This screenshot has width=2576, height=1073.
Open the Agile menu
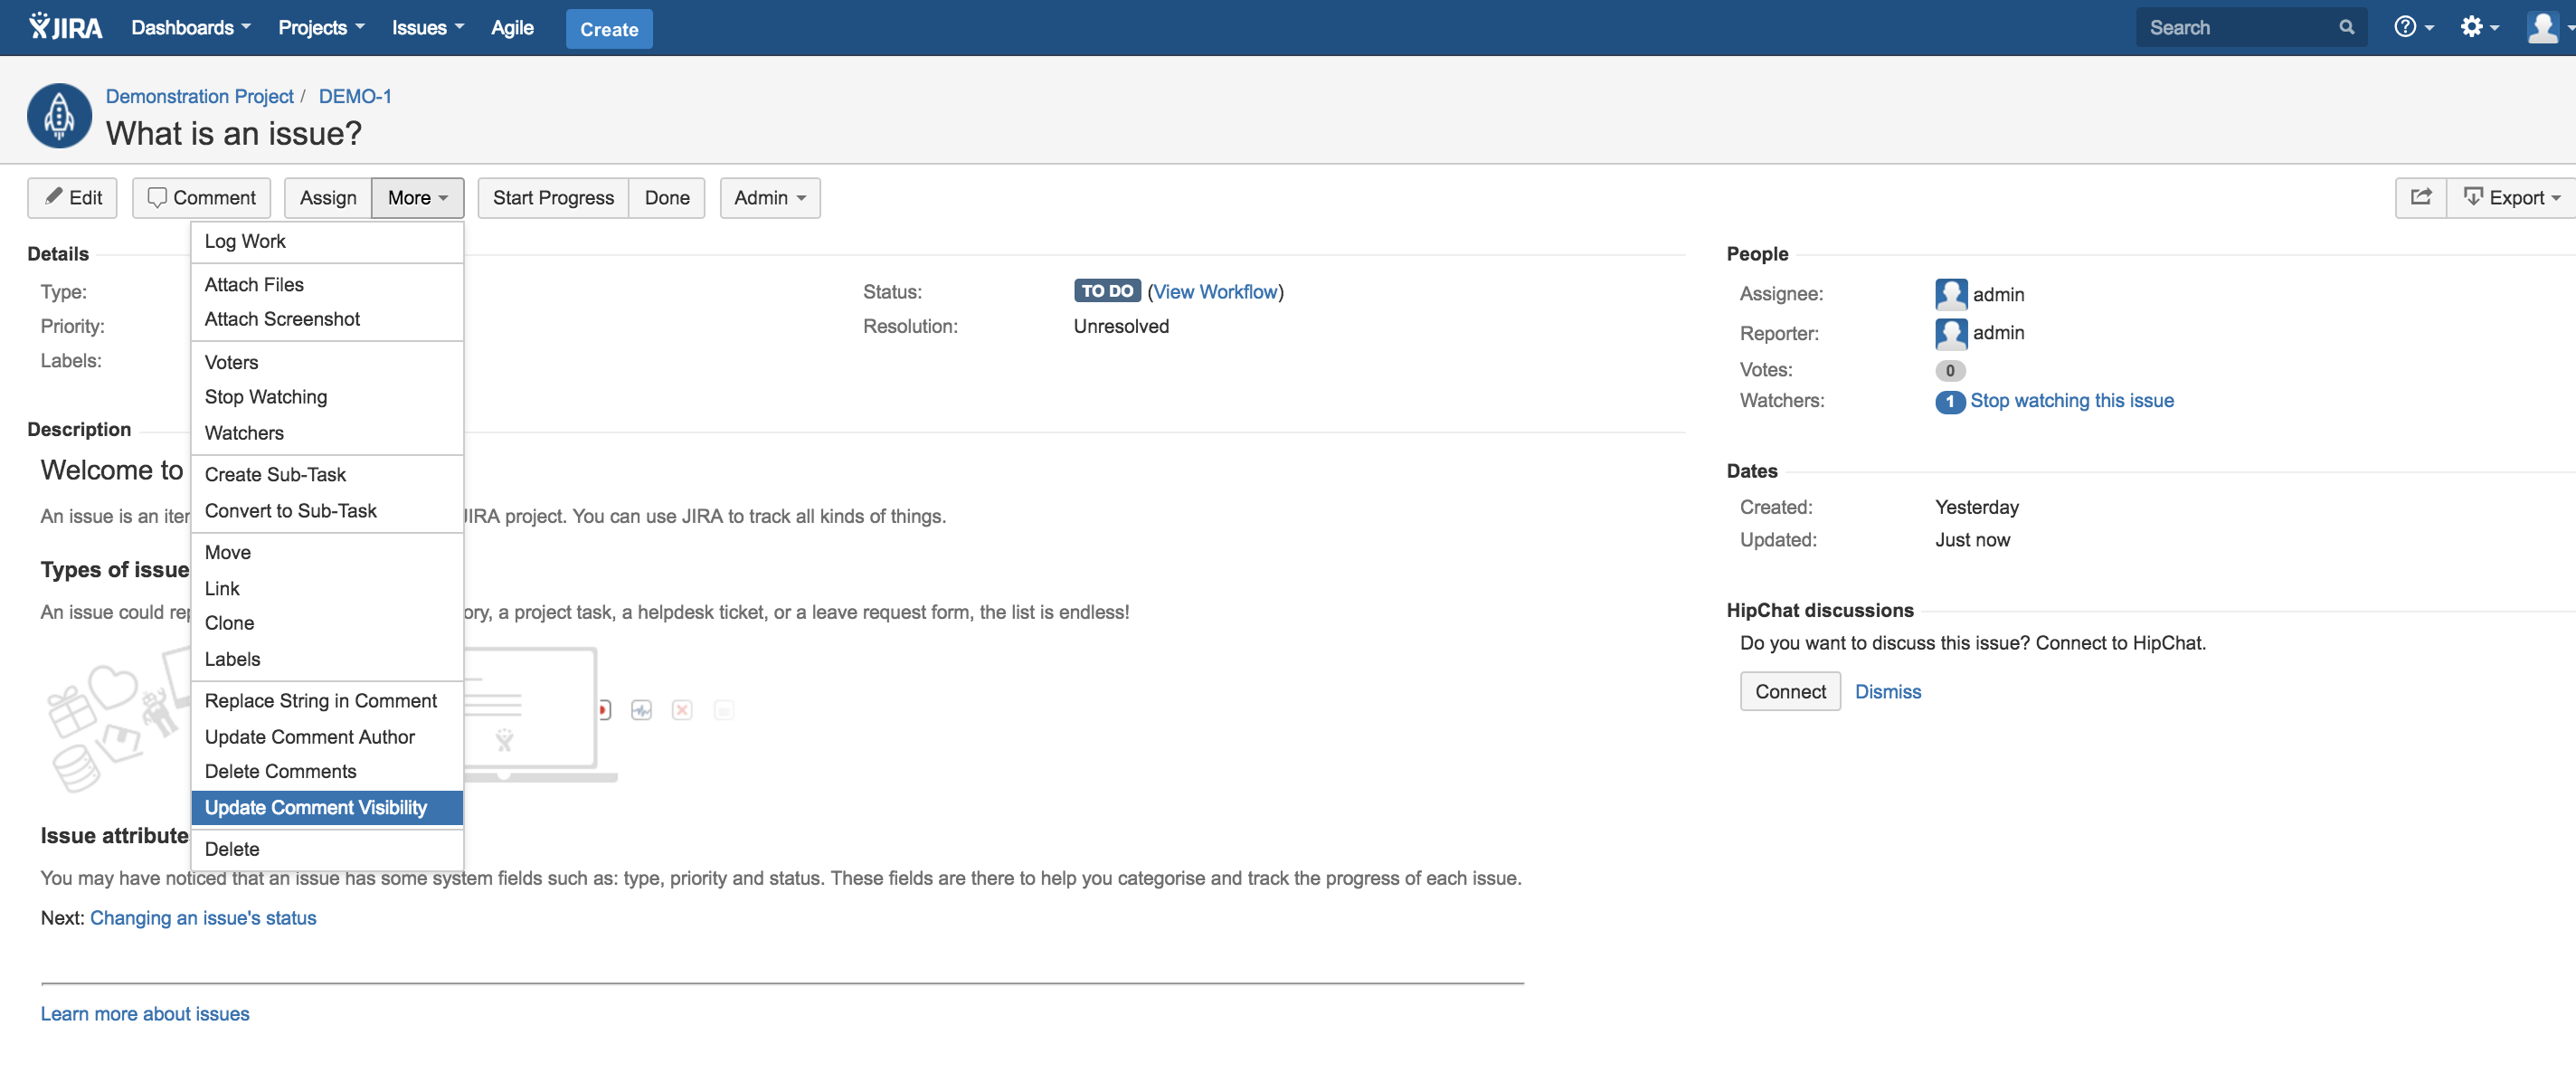click(512, 27)
